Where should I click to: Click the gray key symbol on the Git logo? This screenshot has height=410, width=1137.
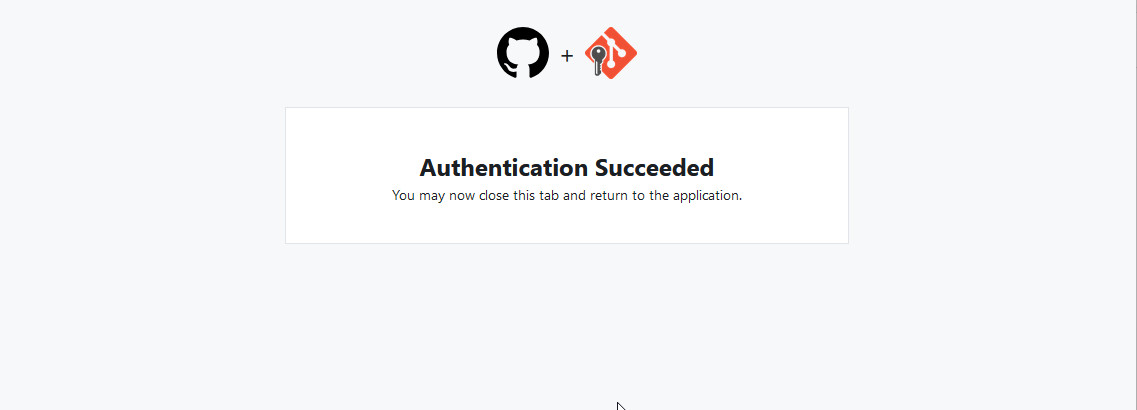coord(597,61)
